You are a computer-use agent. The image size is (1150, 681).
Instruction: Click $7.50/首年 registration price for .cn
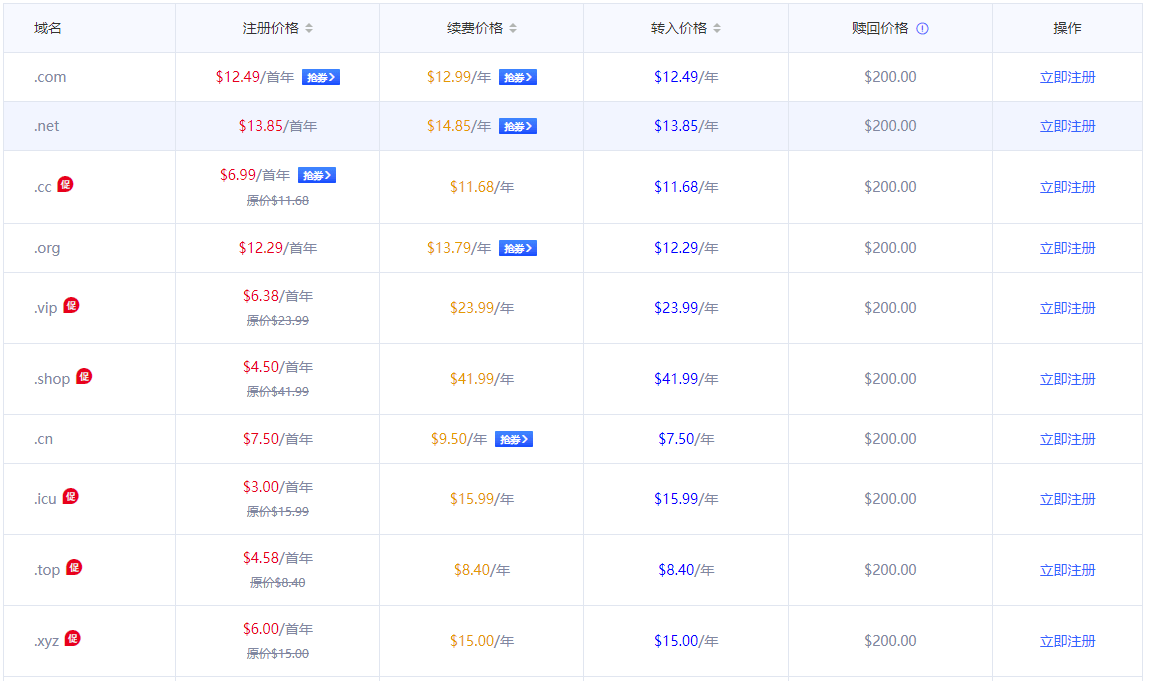[x=278, y=439]
